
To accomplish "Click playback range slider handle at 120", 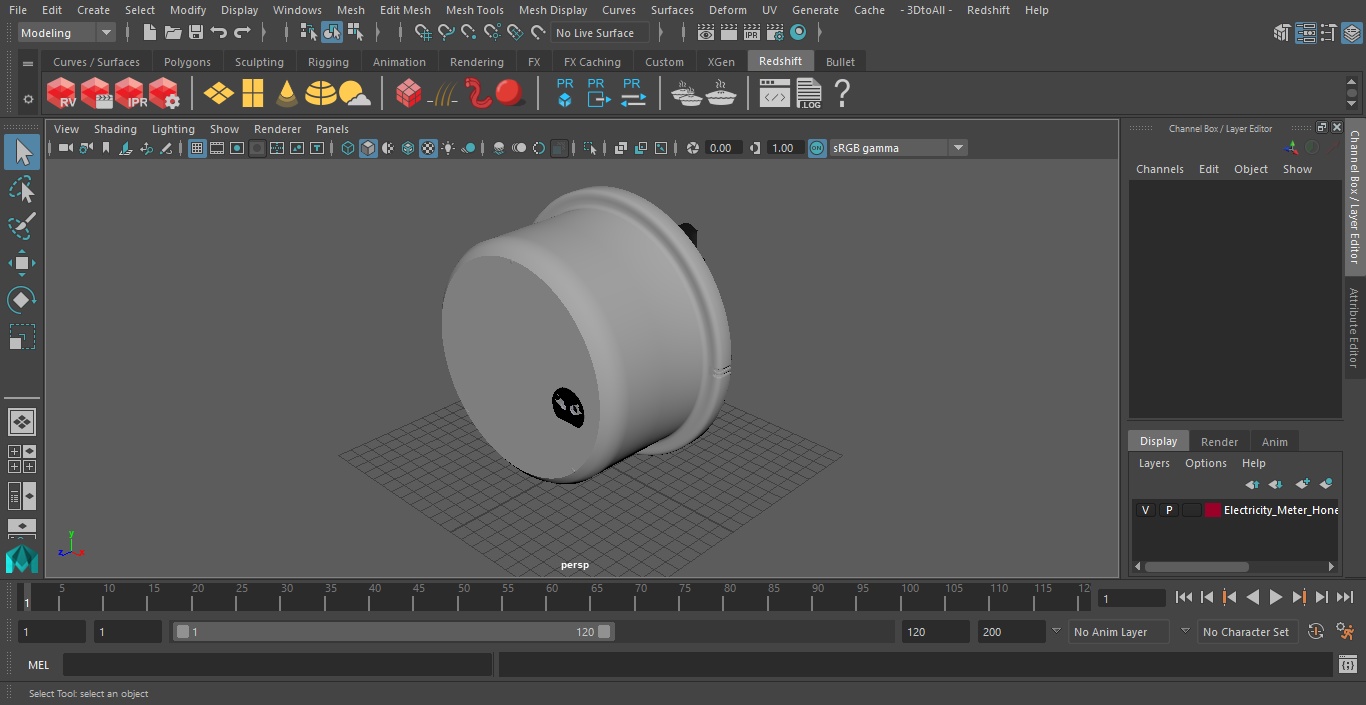I will click(604, 632).
